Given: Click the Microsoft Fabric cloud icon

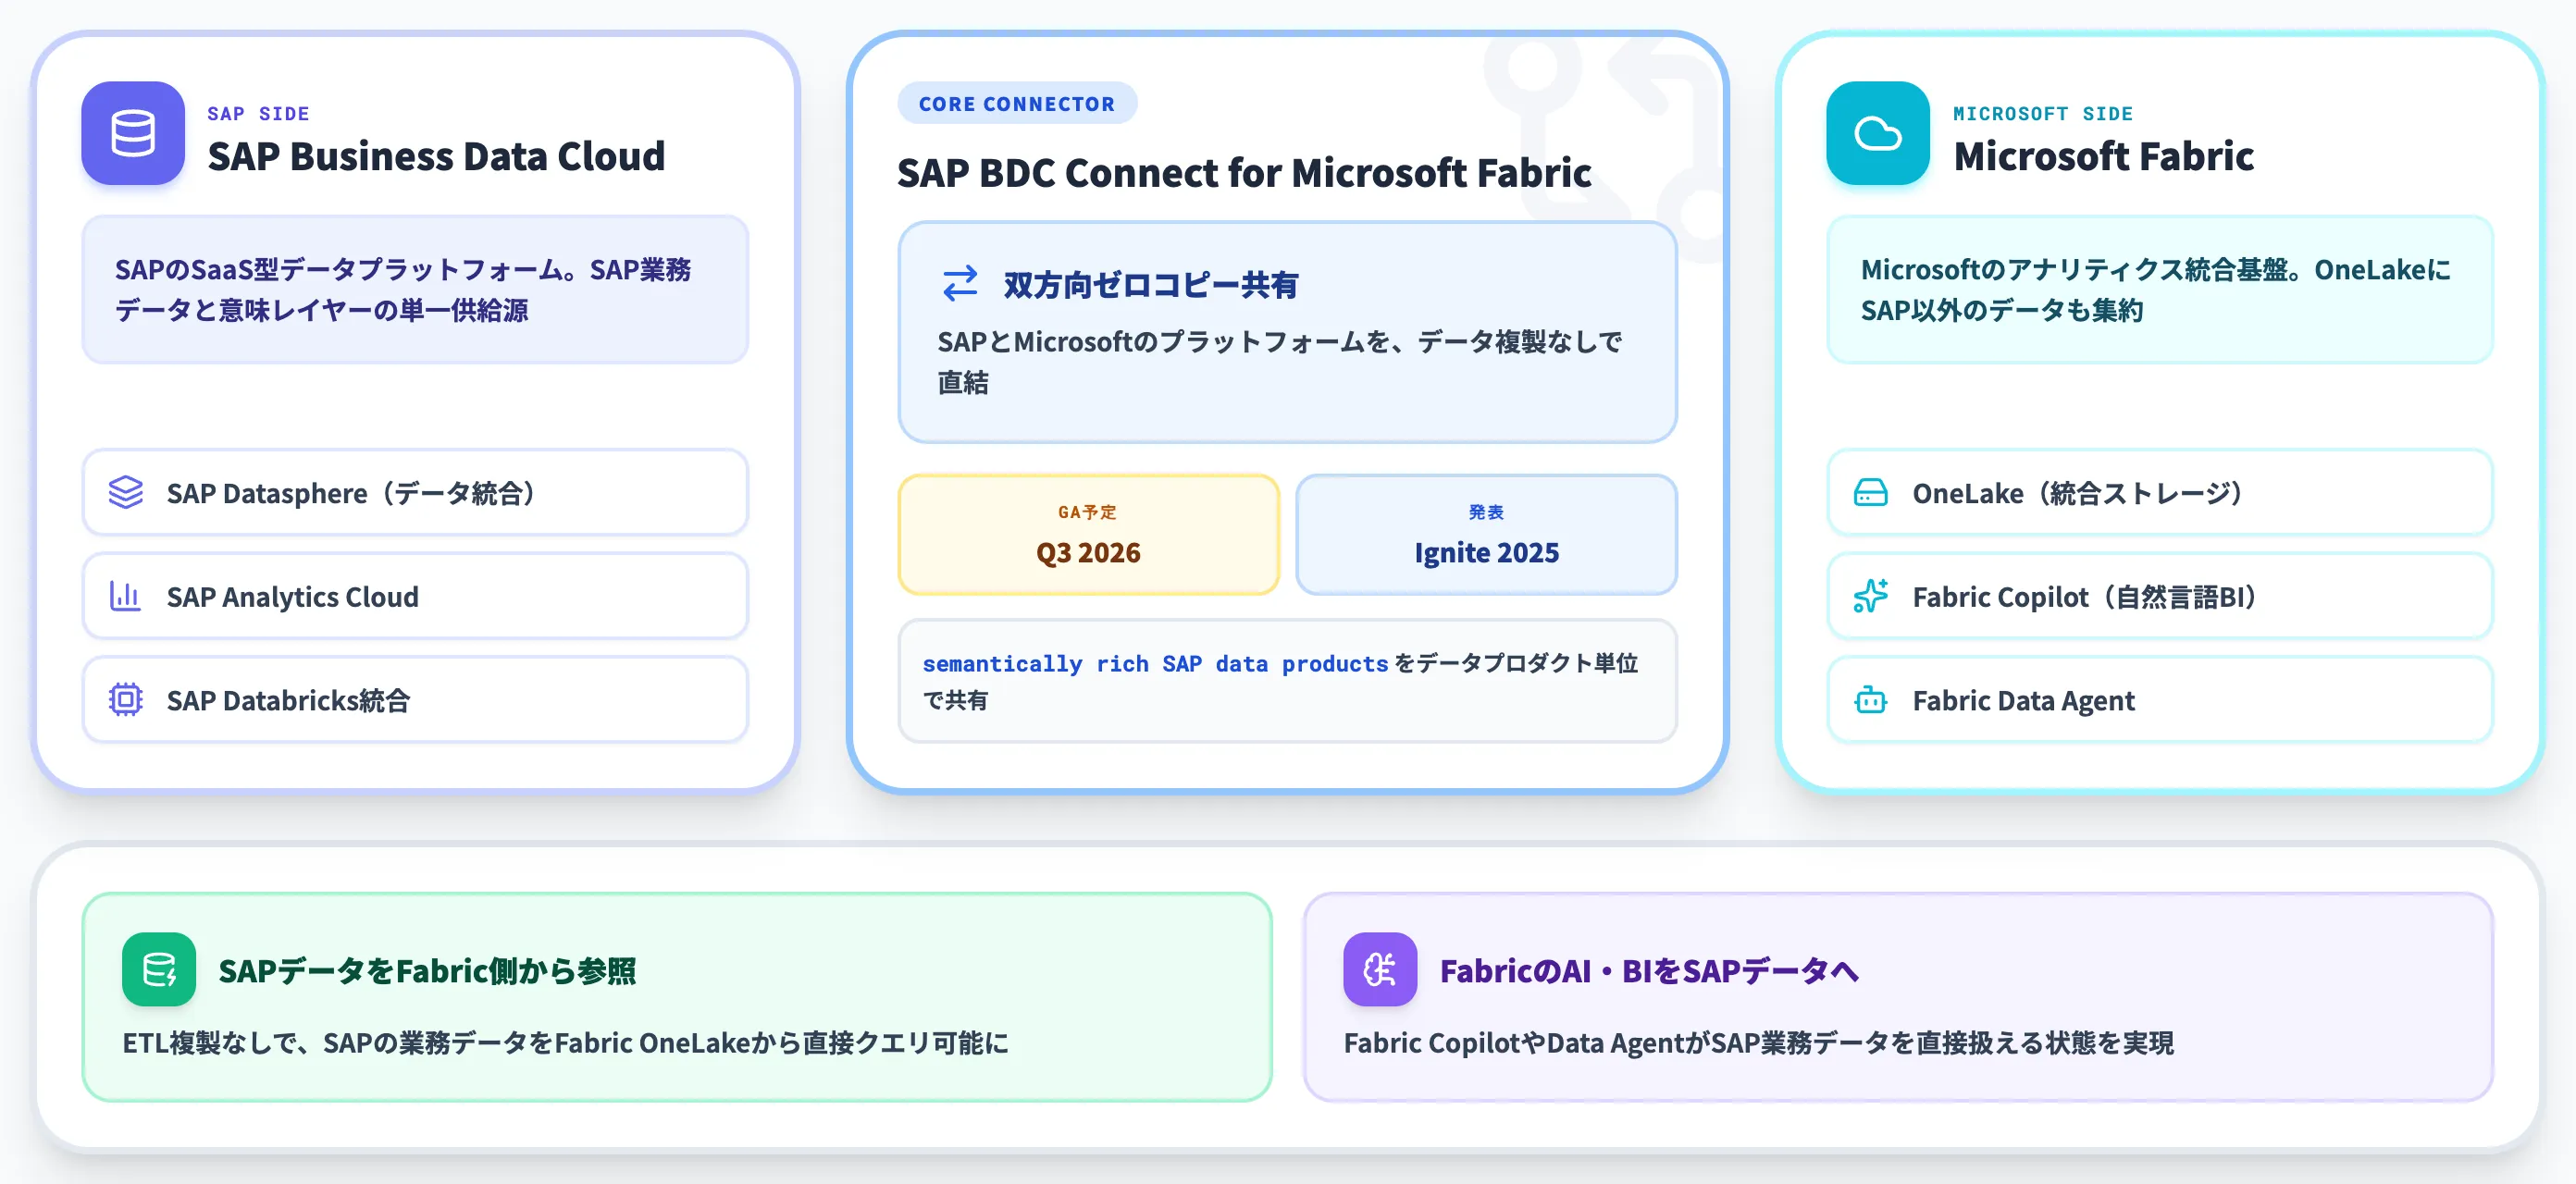Looking at the screenshot, I should click(1877, 133).
